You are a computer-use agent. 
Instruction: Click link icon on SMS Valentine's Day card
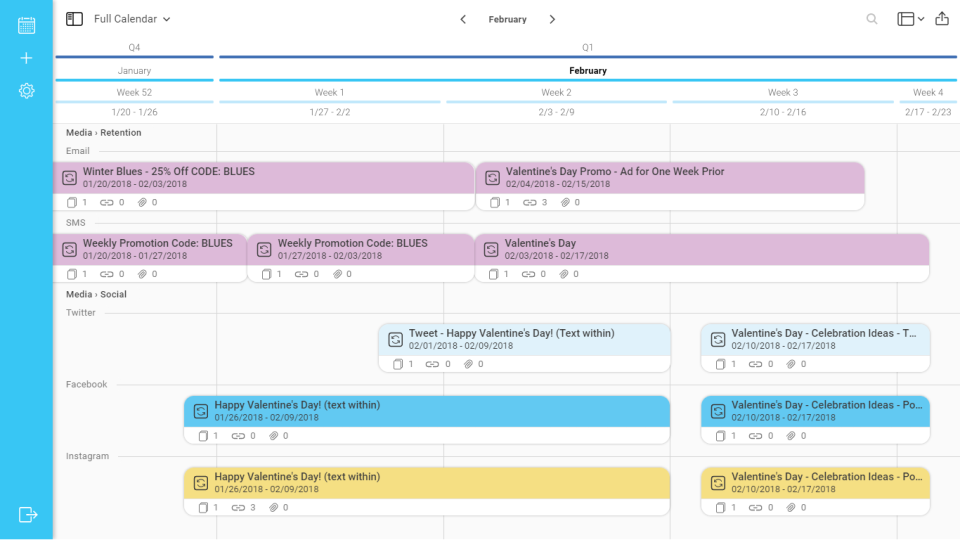point(528,274)
